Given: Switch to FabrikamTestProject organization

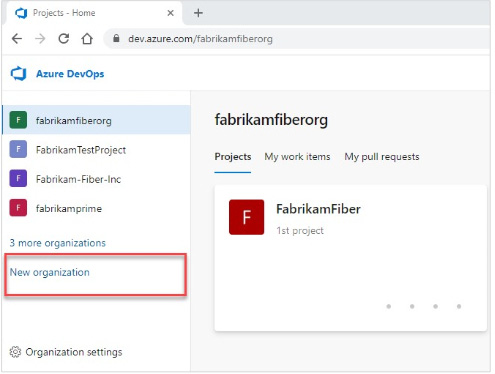Looking at the screenshot, I should click(x=96, y=149).
